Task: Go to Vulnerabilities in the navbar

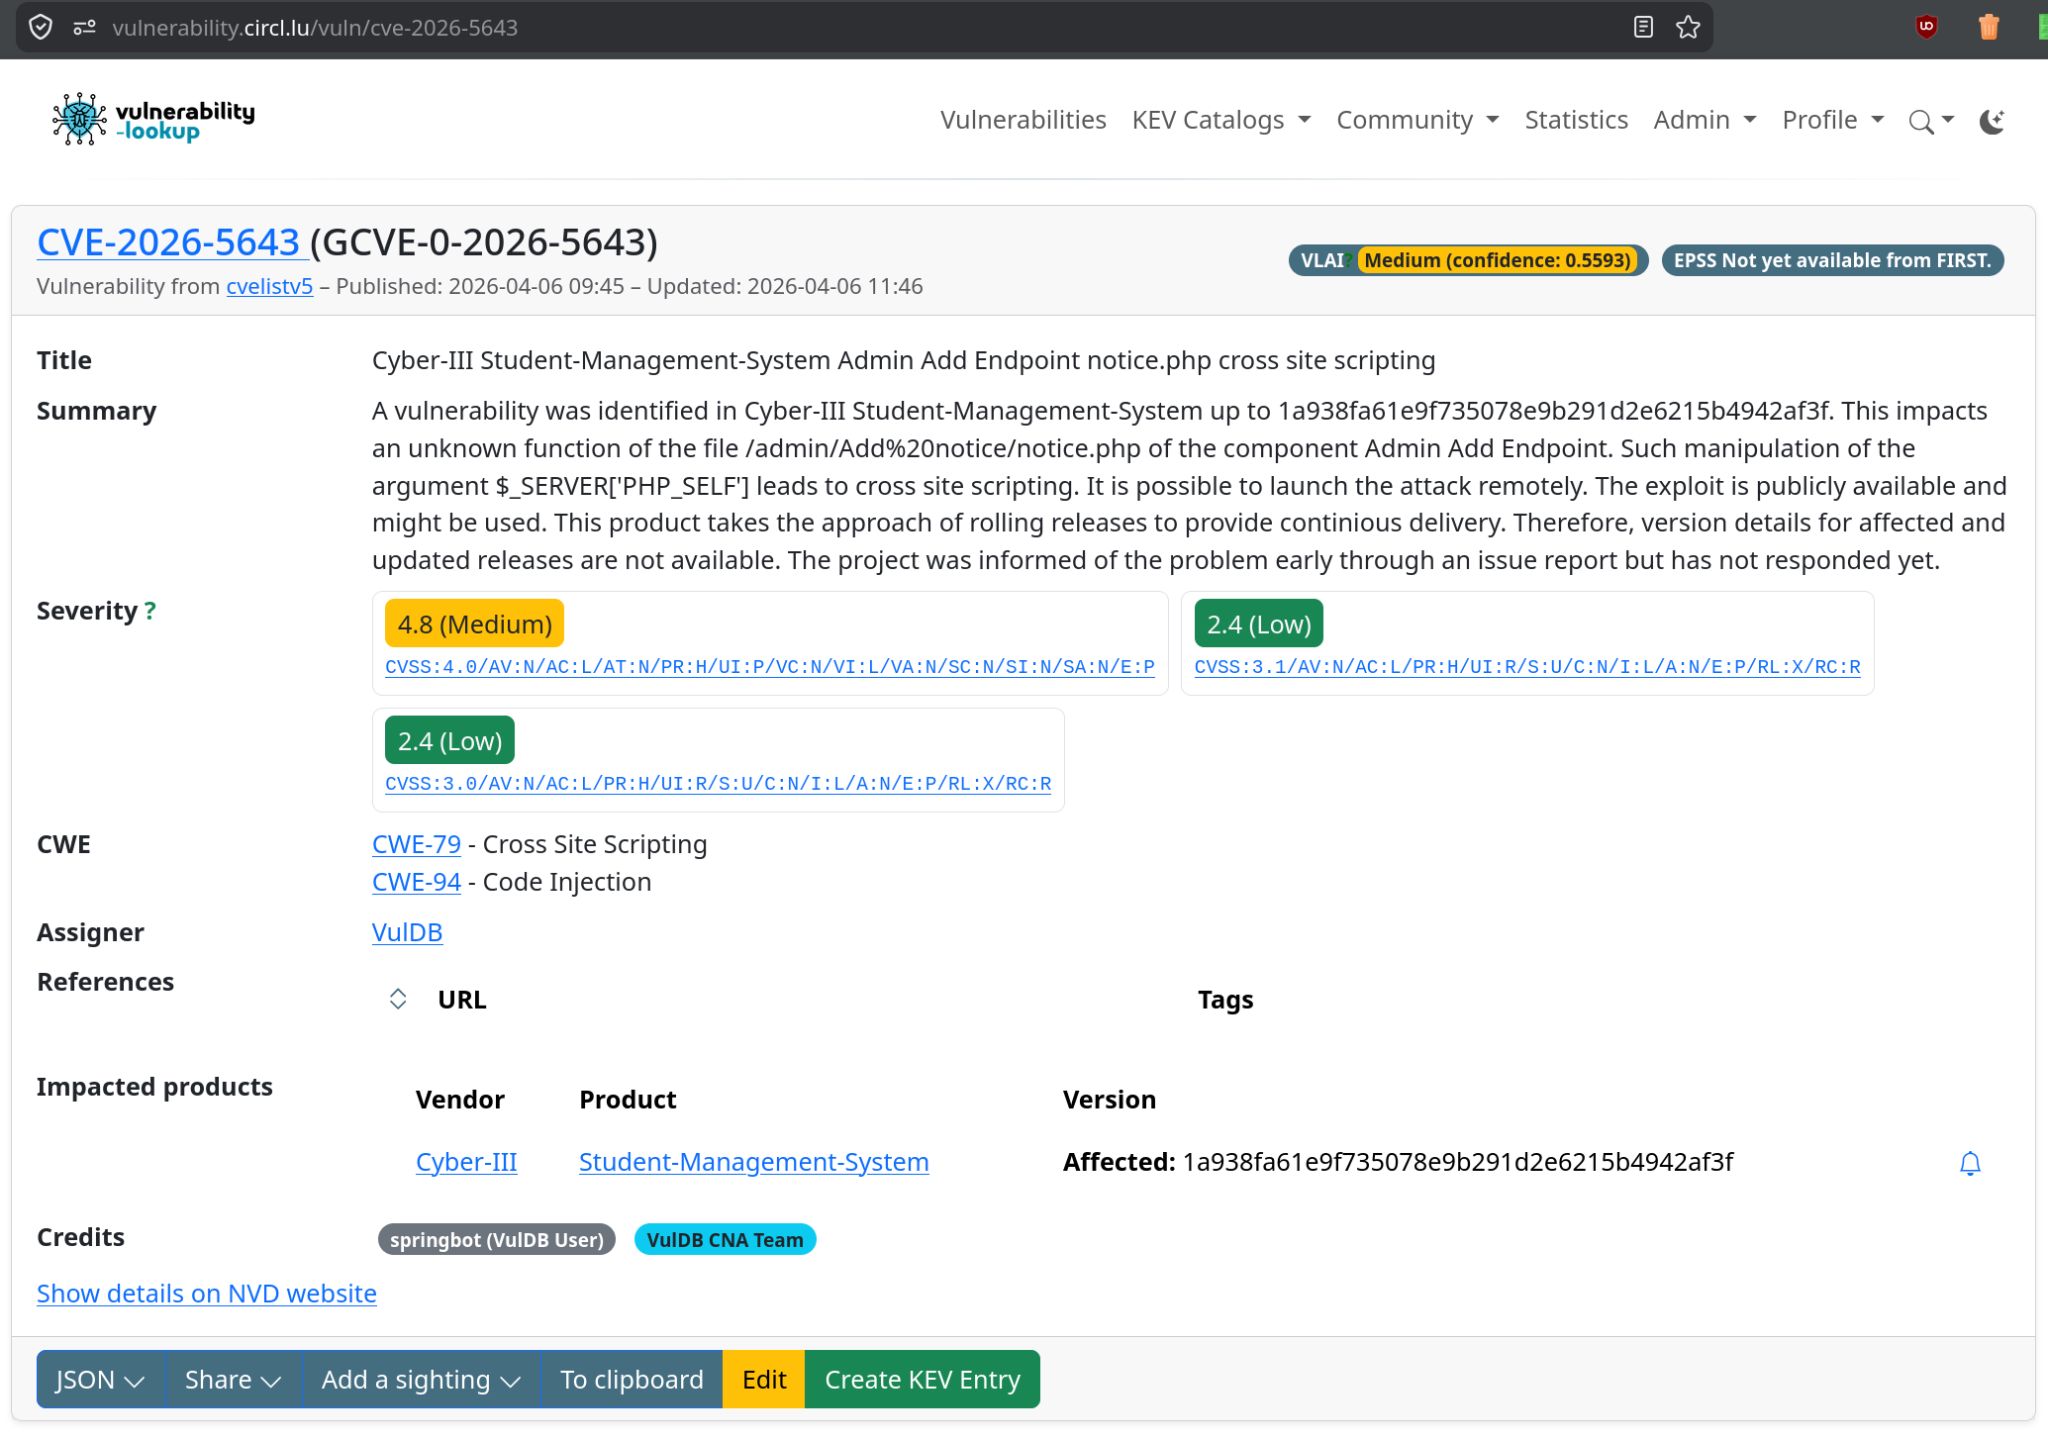Action: pos(1022,120)
